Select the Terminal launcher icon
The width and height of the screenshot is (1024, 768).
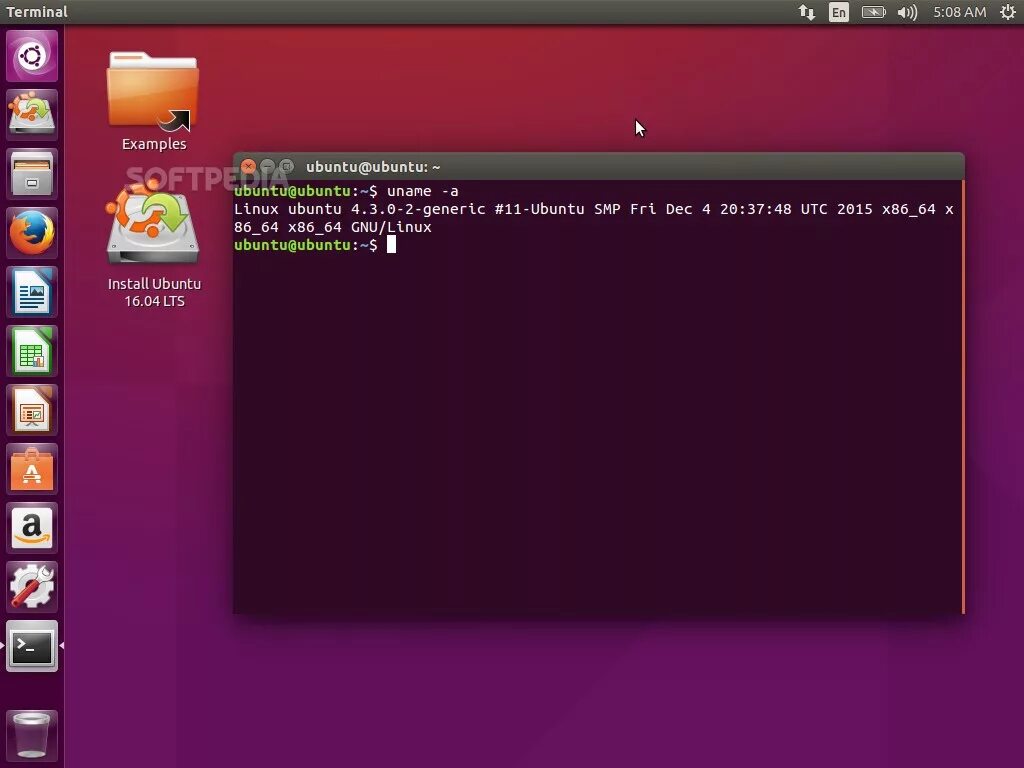(x=31, y=646)
